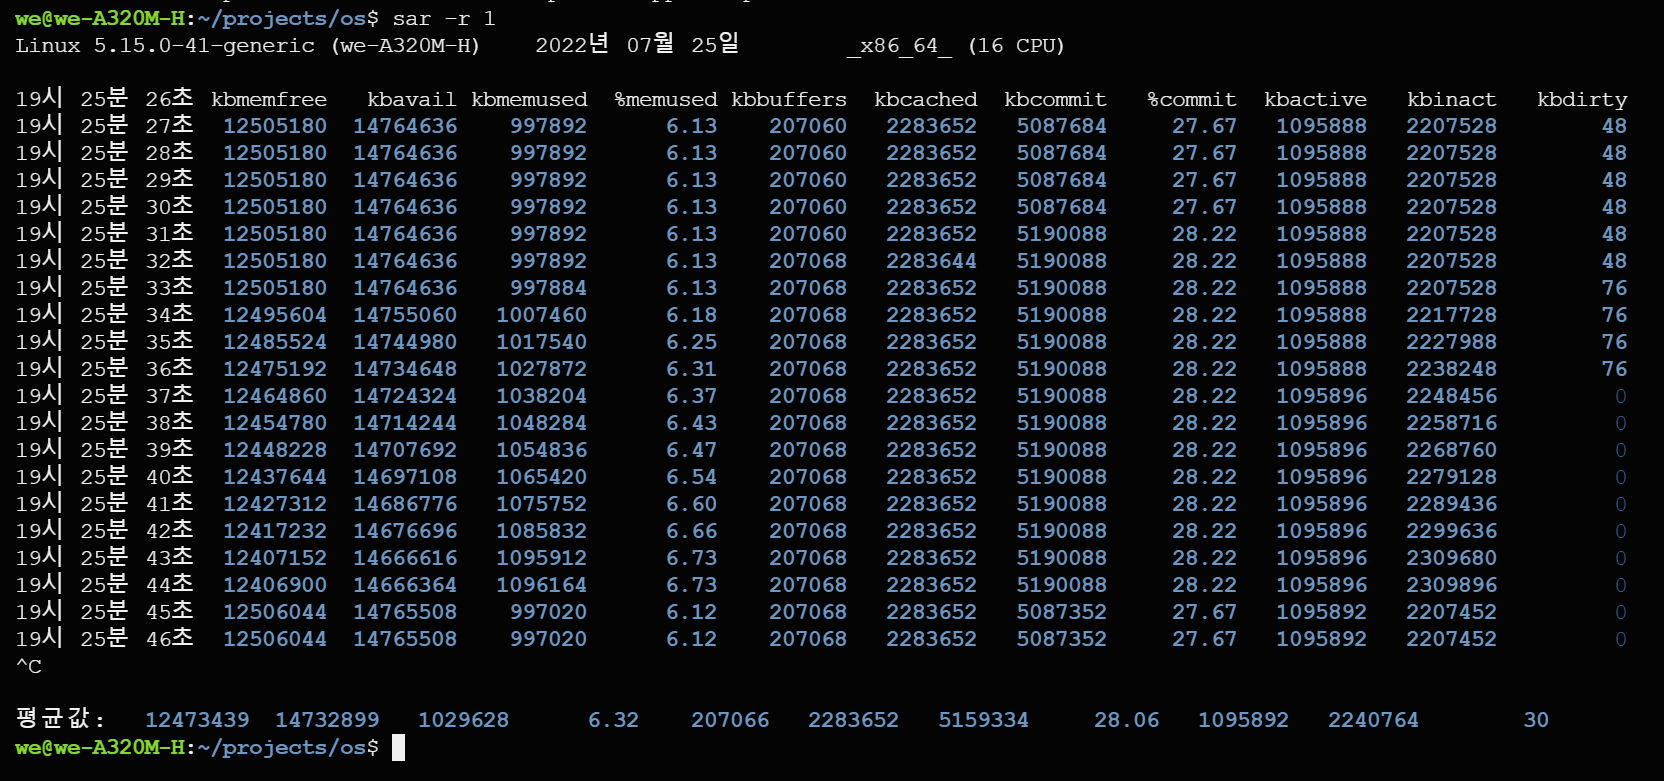
Task: Click the '(we-A320M-H)' hostname in the Linux line
Action: click(406, 46)
